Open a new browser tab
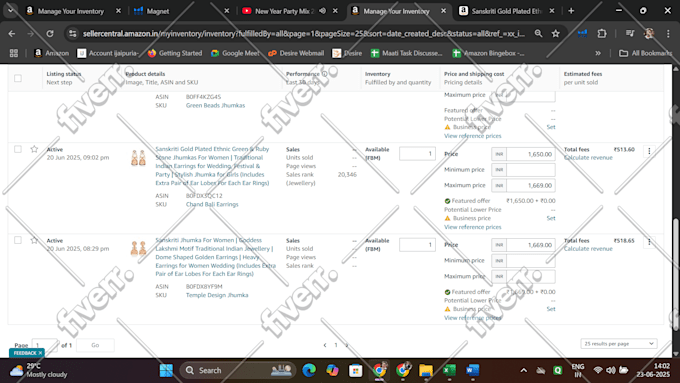This screenshot has height=383, width=680. point(571,11)
